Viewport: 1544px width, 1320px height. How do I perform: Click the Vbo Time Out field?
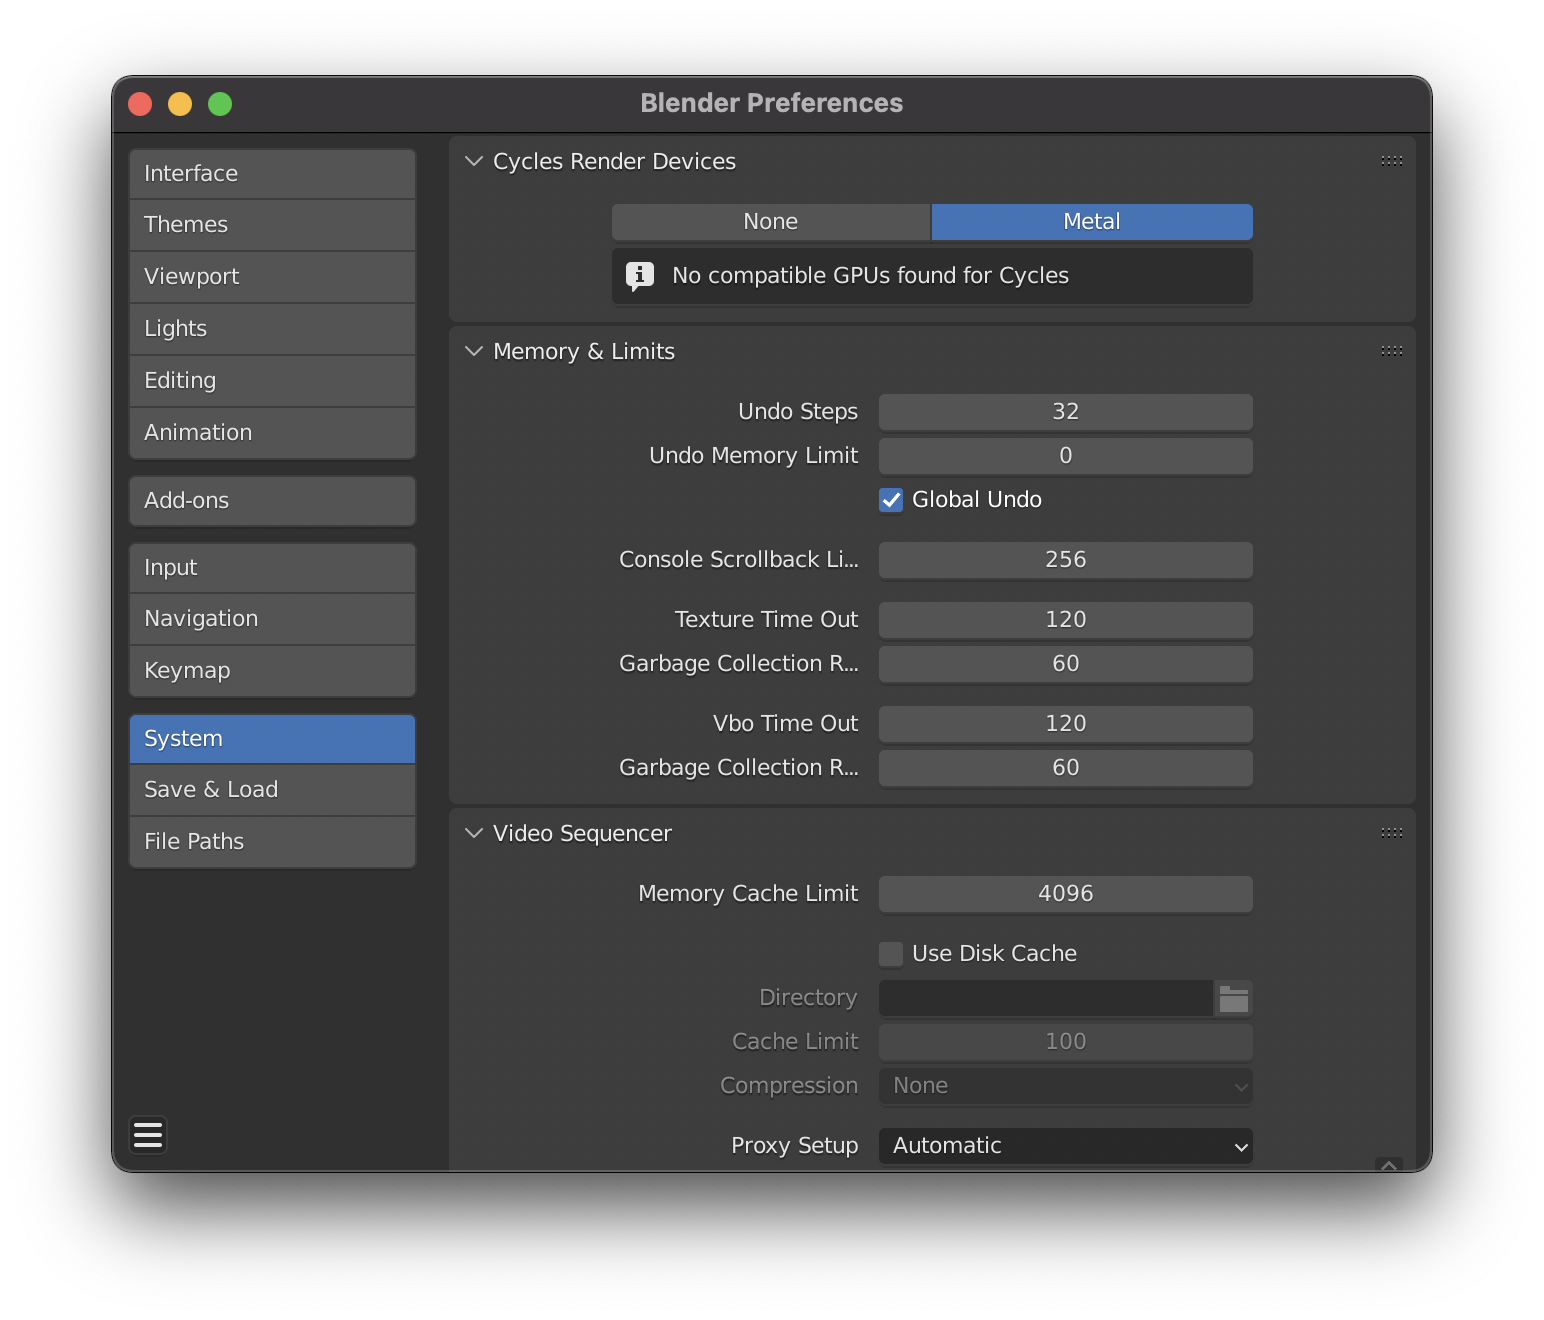[x=1066, y=724]
